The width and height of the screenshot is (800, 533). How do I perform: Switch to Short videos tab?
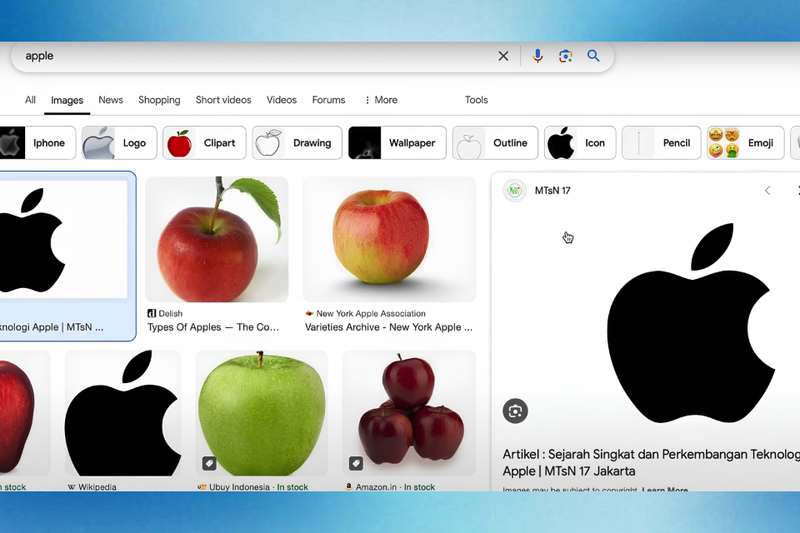pos(223,100)
